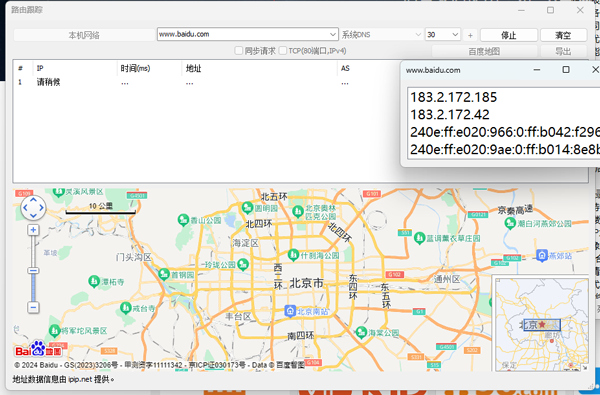The width and height of the screenshot is (600, 395).
Task: Click the 圆明园 park marker
Action: pyautogui.click(x=247, y=208)
